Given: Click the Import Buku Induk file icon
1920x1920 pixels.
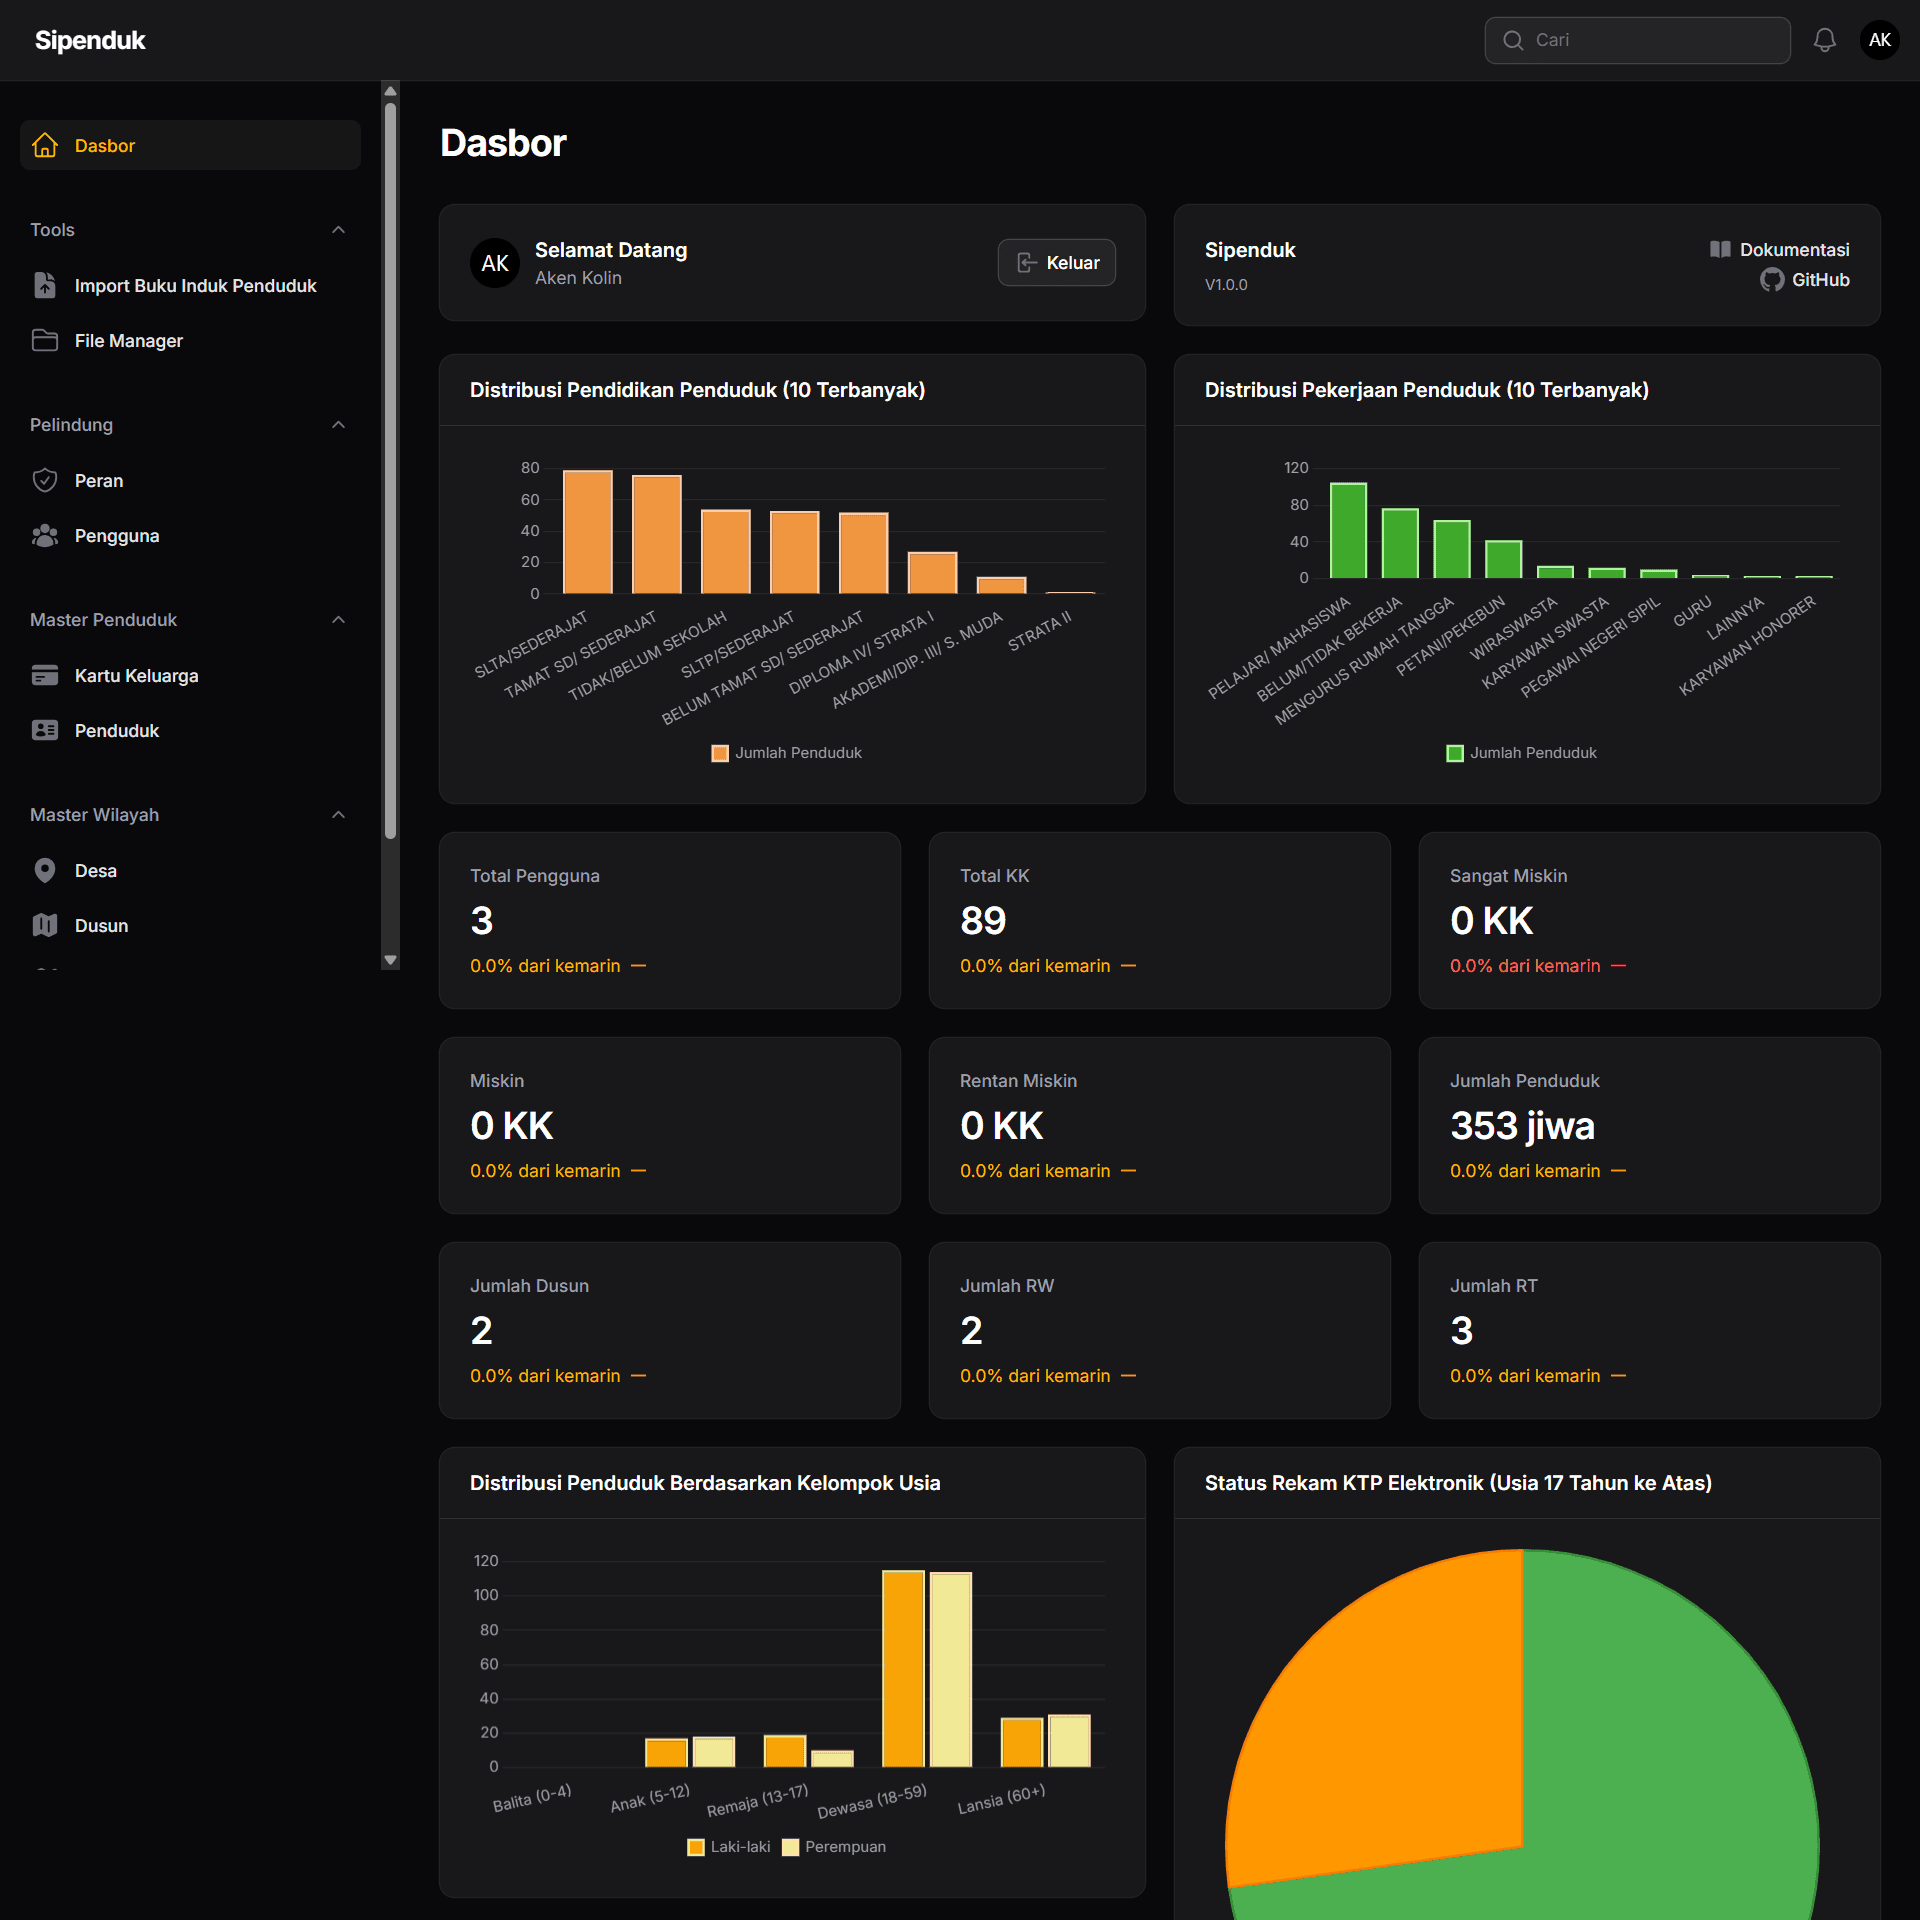Looking at the screenshot, I should 45,285.
